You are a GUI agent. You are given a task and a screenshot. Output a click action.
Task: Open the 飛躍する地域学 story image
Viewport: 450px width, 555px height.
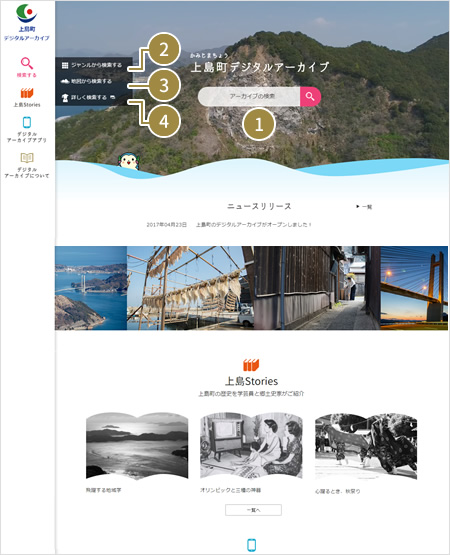[x=137, y=446]
